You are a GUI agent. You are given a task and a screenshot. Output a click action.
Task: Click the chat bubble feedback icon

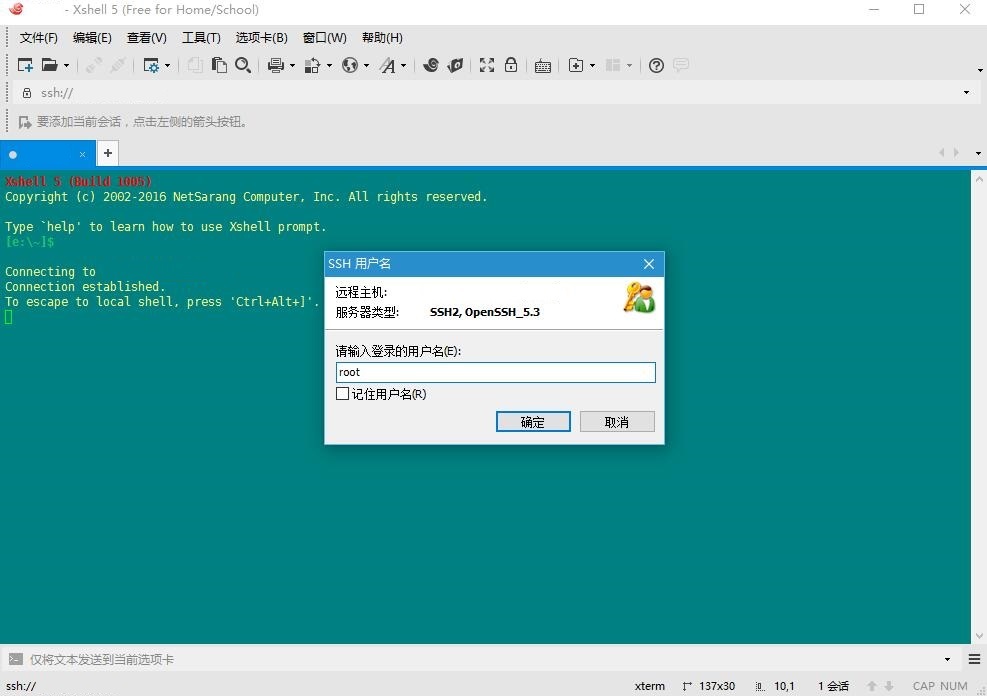[x=680, y=65]
